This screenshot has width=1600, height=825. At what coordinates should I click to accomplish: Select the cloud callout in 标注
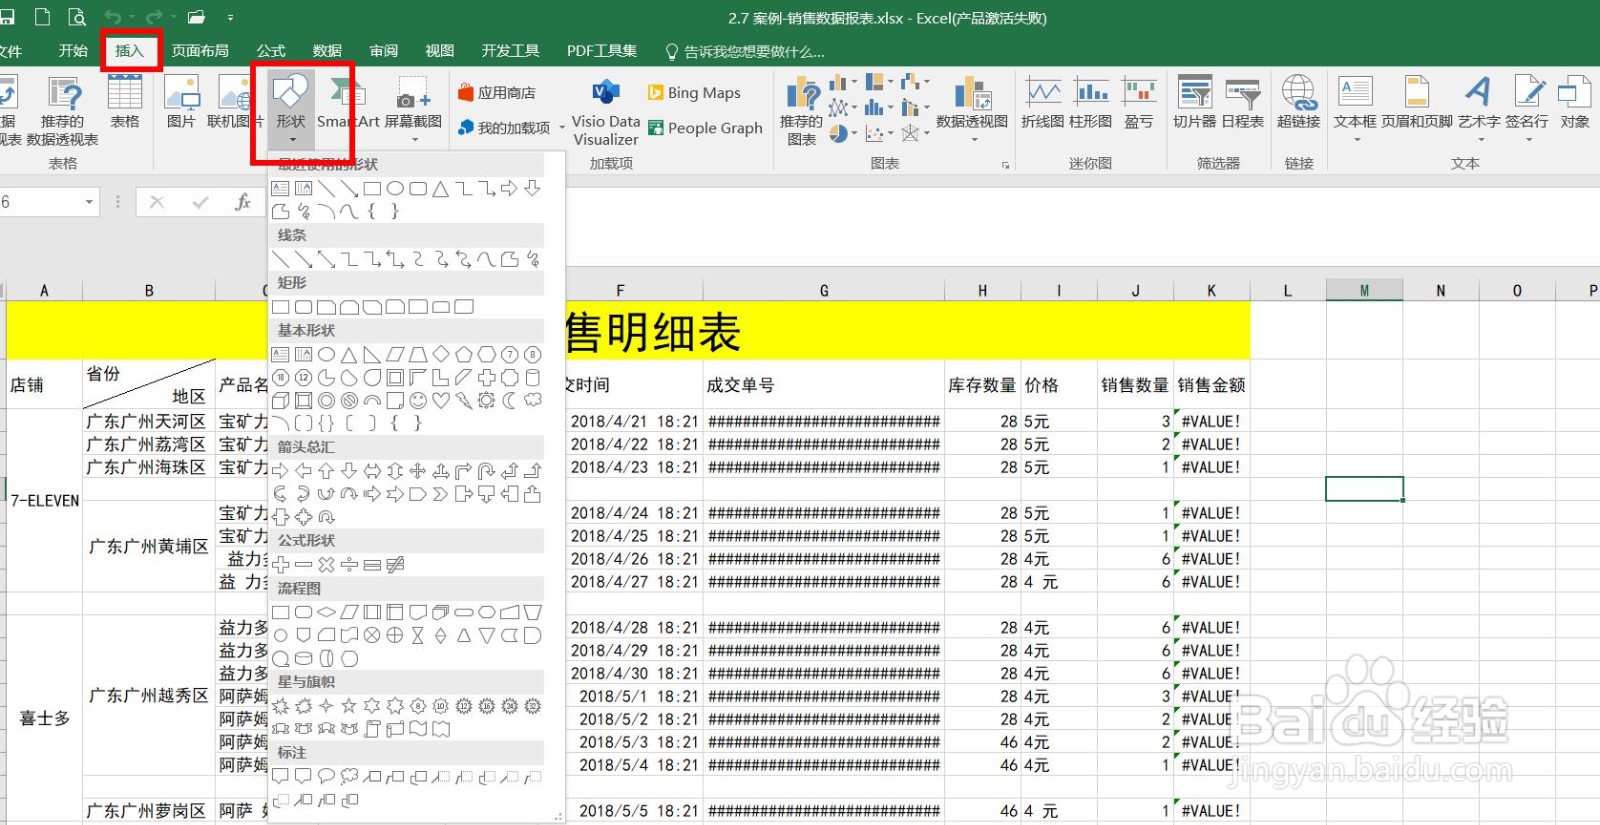[x=349, y=776]
